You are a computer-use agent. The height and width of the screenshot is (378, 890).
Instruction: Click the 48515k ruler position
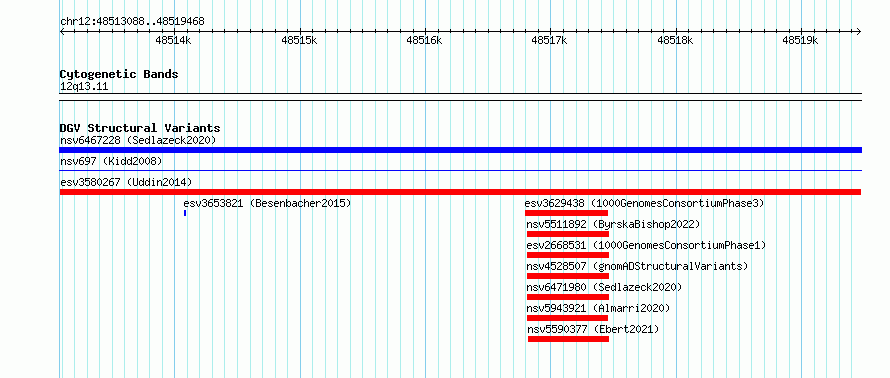(x=299, y=41)
